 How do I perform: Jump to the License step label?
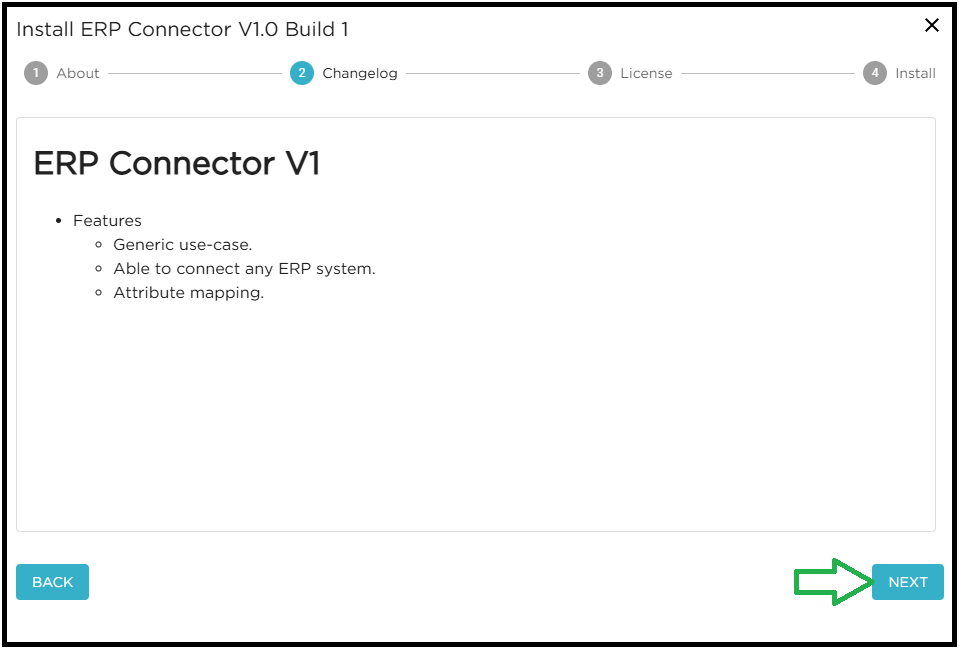(x=646, y=73)
